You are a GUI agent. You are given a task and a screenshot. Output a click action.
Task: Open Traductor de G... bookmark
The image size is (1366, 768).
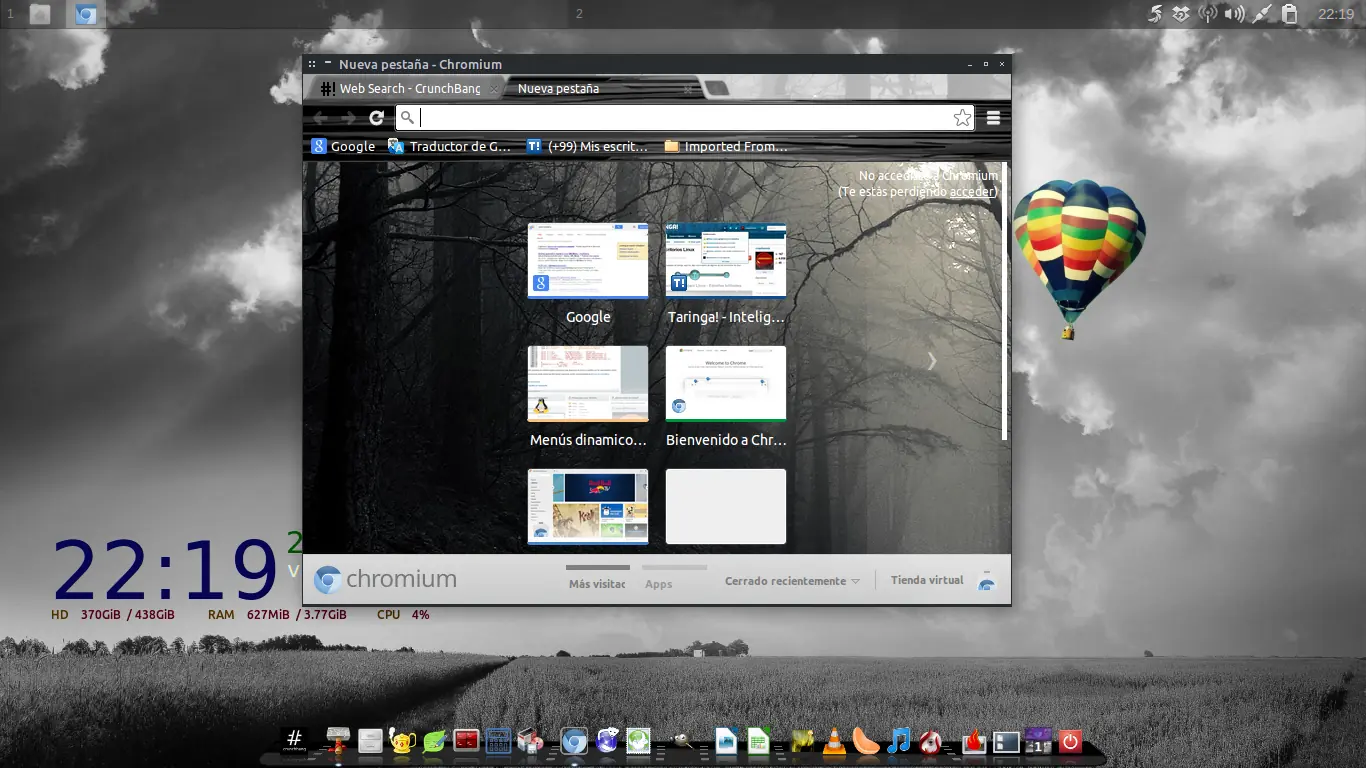(x=449, y=146)
